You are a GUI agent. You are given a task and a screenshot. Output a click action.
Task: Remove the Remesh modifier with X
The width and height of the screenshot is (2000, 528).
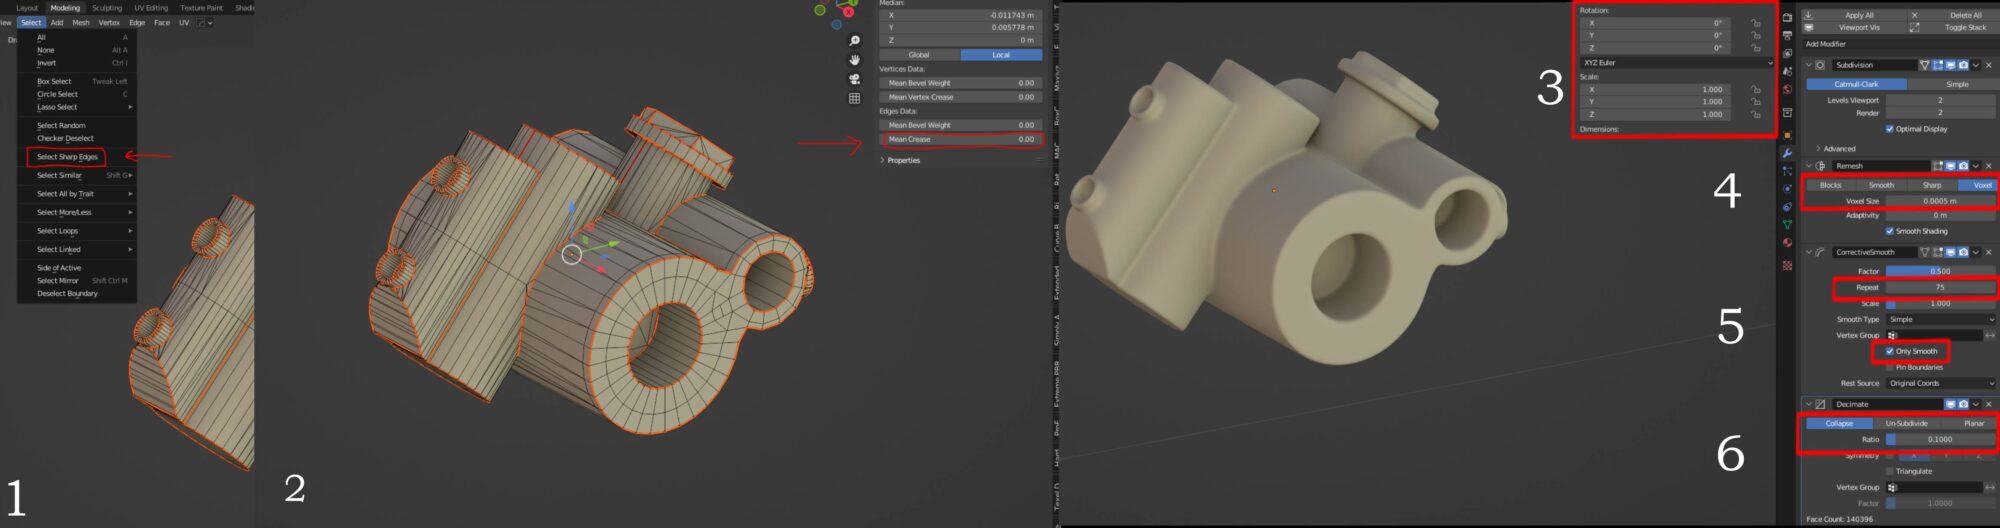(1989, 166)
